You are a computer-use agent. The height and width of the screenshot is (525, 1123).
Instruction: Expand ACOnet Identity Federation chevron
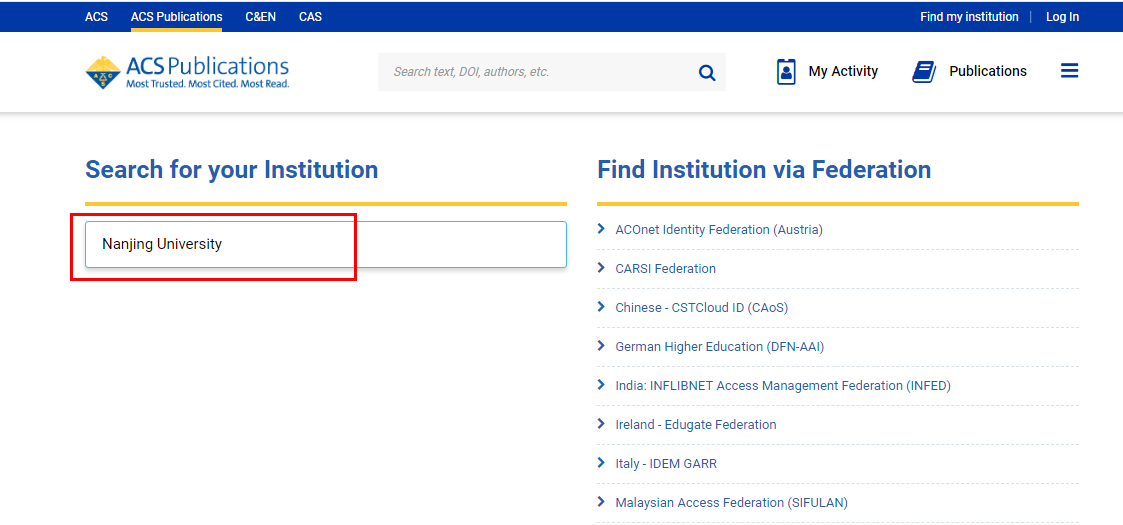(x=601, y=229)
